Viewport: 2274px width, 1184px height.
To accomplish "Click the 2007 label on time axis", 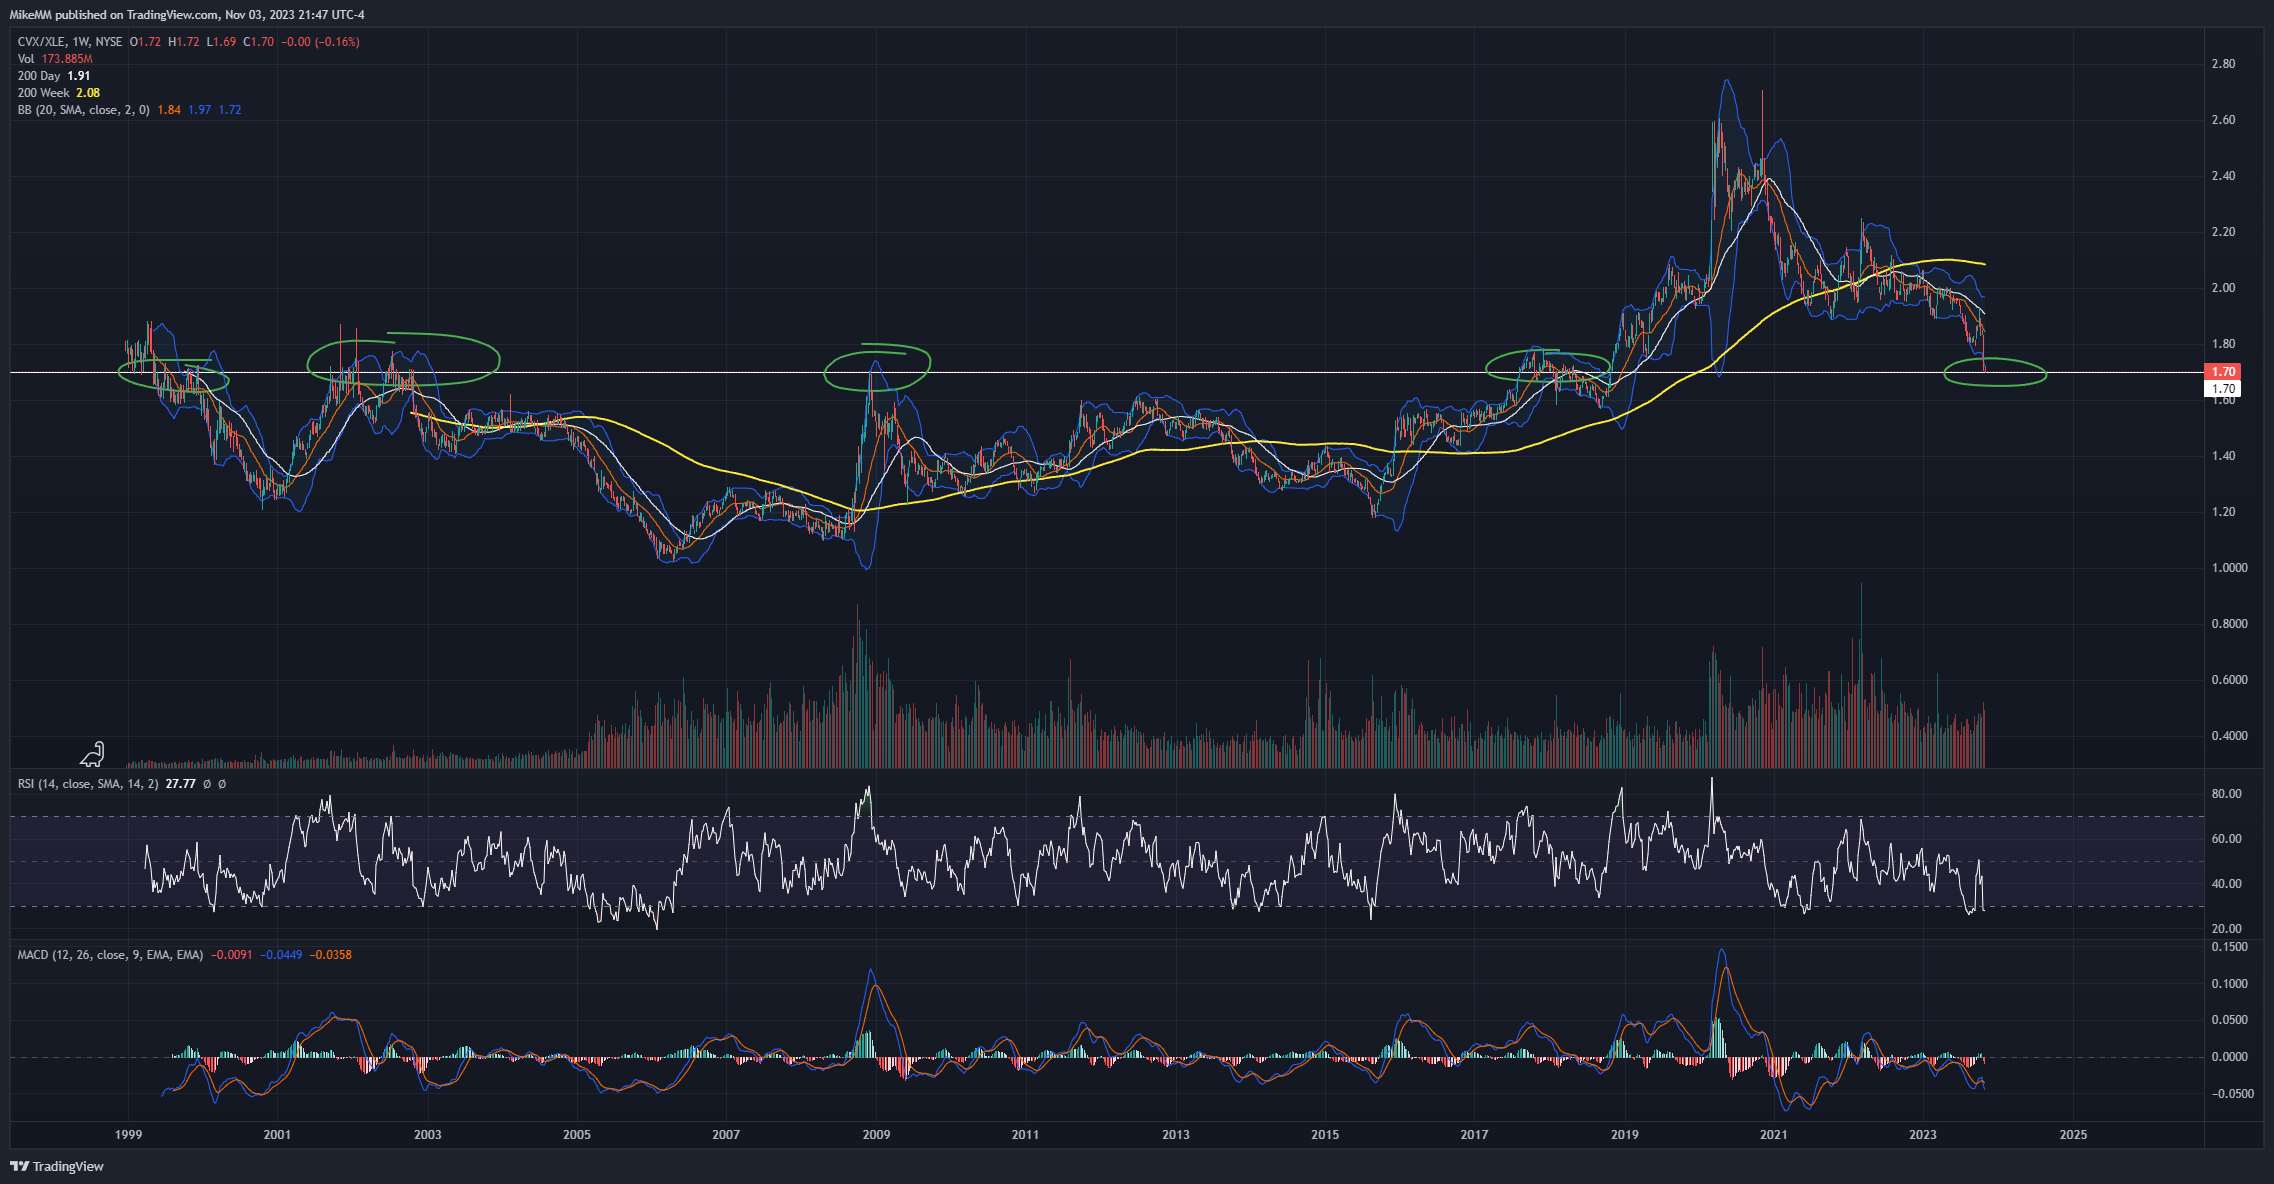I will click(x=726, y=1135).
